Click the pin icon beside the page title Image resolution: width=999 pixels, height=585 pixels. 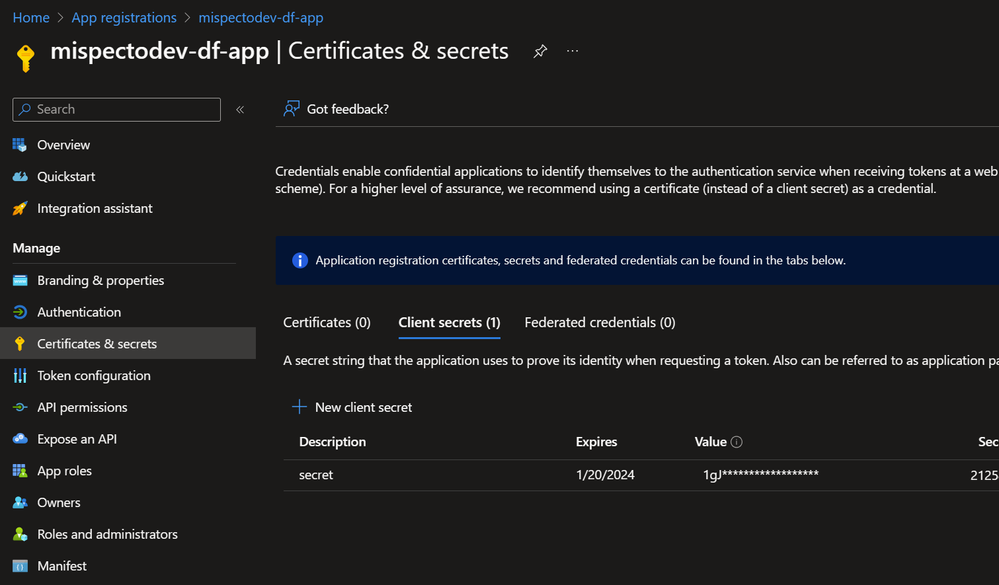click(x=540, y=52)
